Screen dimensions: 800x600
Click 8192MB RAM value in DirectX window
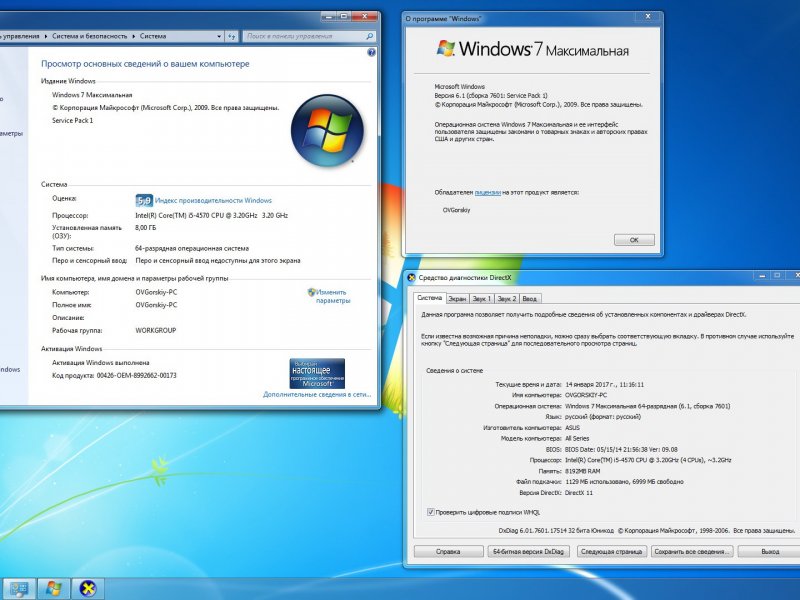point(583,471)
